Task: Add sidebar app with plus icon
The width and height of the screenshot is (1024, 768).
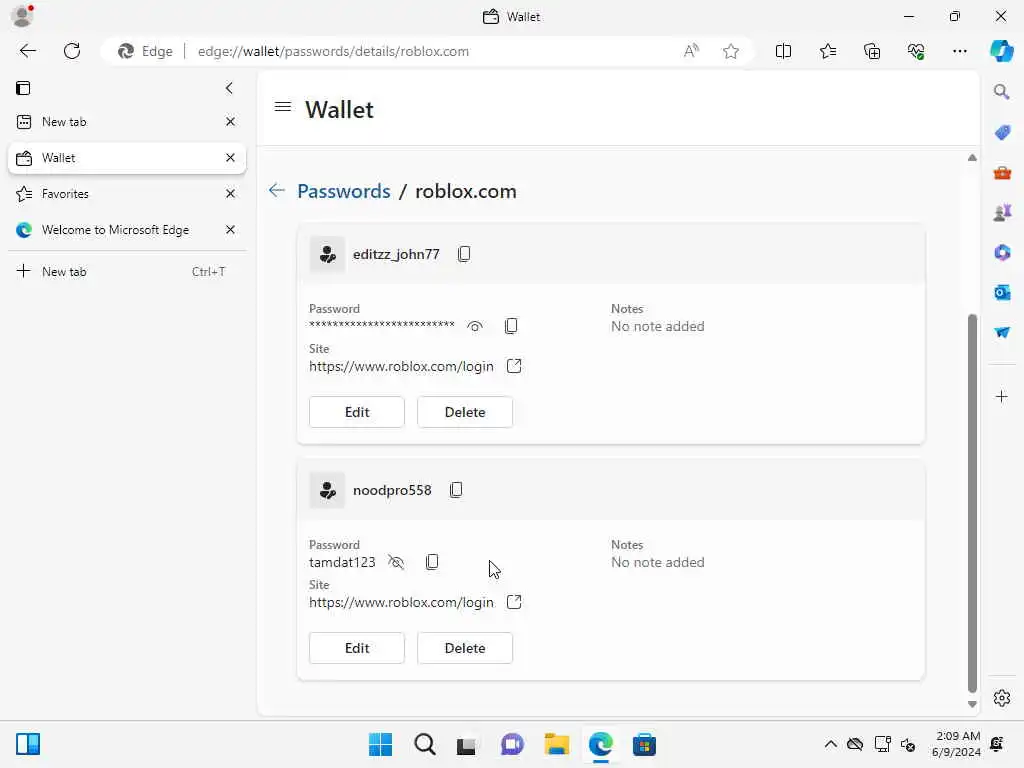Action: (x=1001, y=396)
